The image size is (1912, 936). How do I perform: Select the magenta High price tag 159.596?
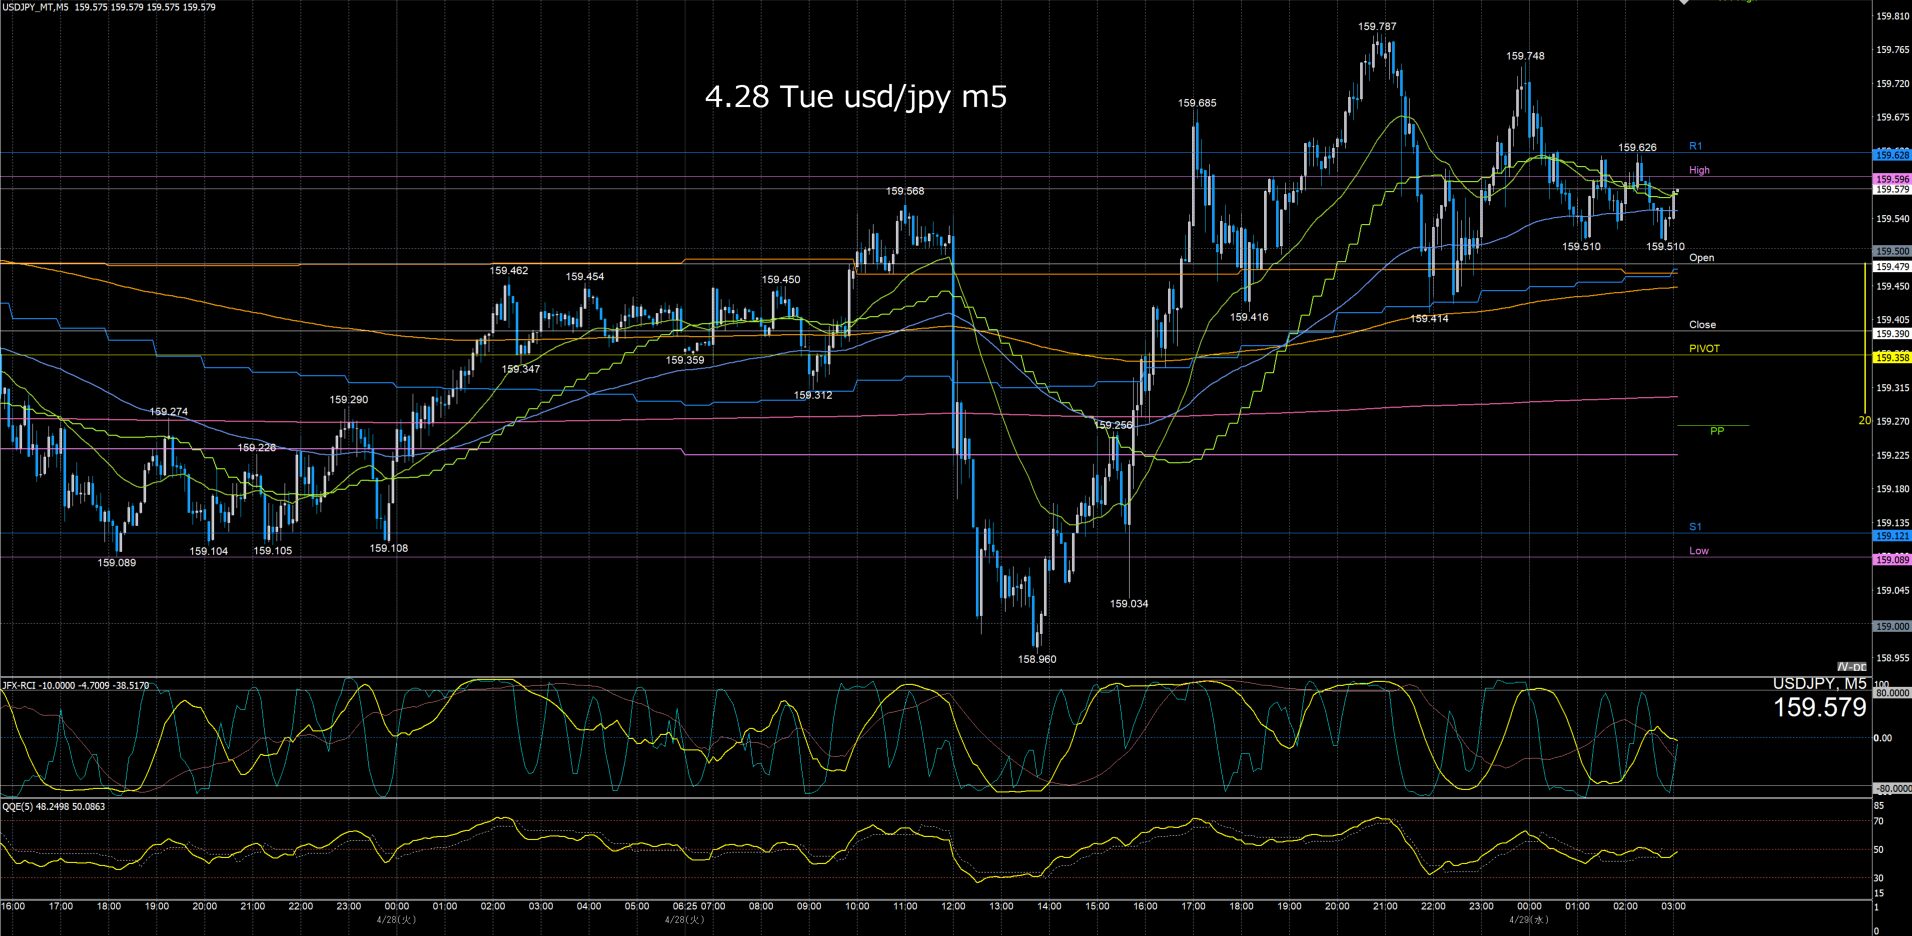point(1891,179)
